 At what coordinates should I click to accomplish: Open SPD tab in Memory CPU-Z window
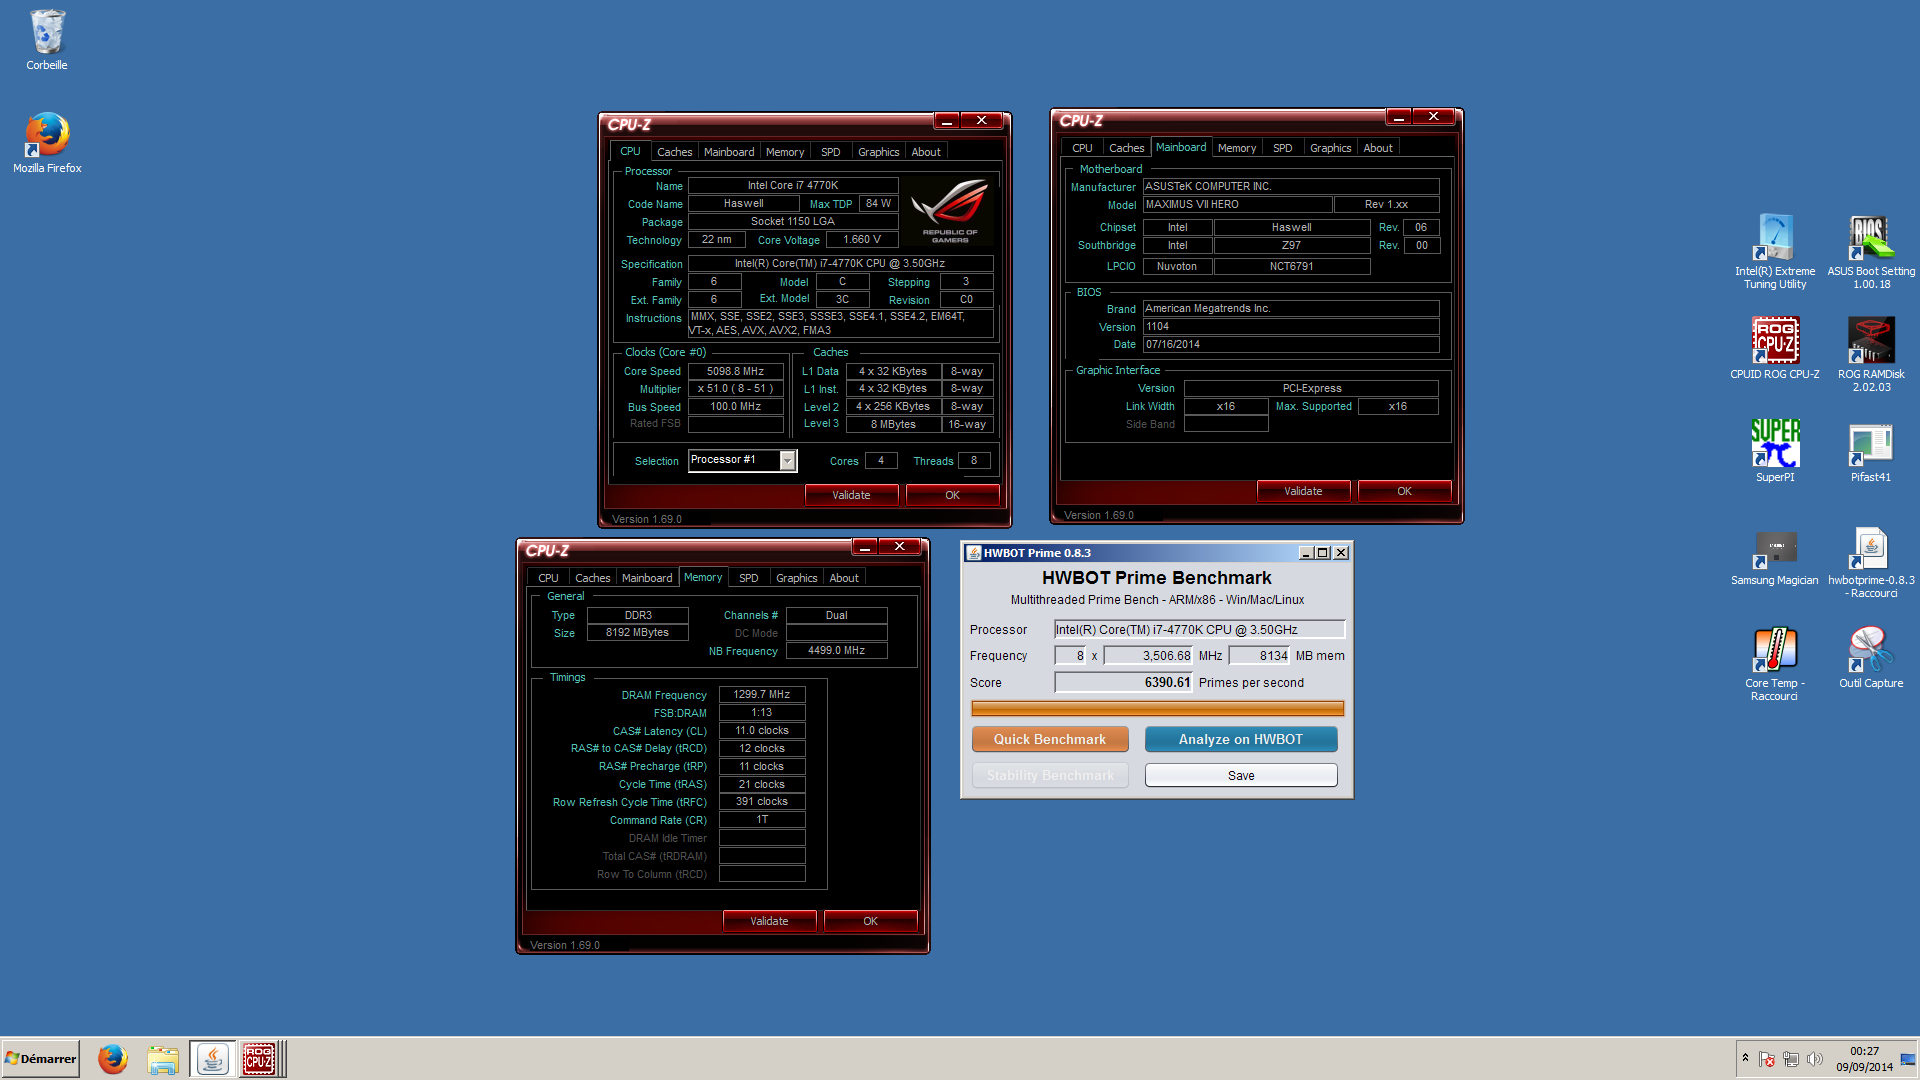click(x=749, y=578)
